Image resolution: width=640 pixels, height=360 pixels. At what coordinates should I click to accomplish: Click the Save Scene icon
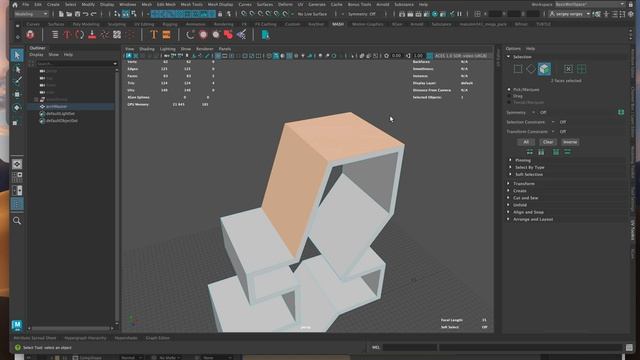point(77,14)
